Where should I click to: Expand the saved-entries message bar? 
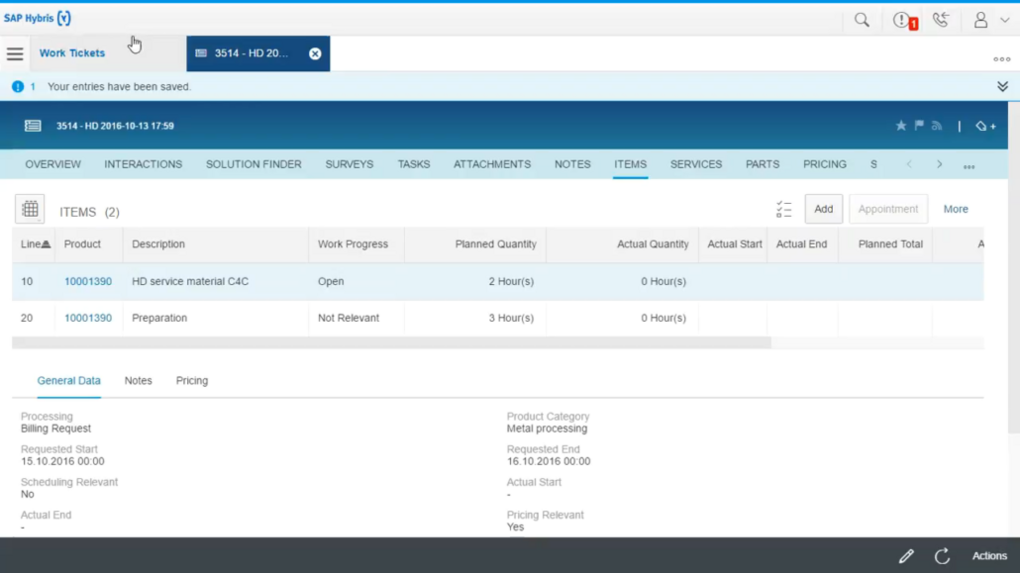pos(1002,87)
